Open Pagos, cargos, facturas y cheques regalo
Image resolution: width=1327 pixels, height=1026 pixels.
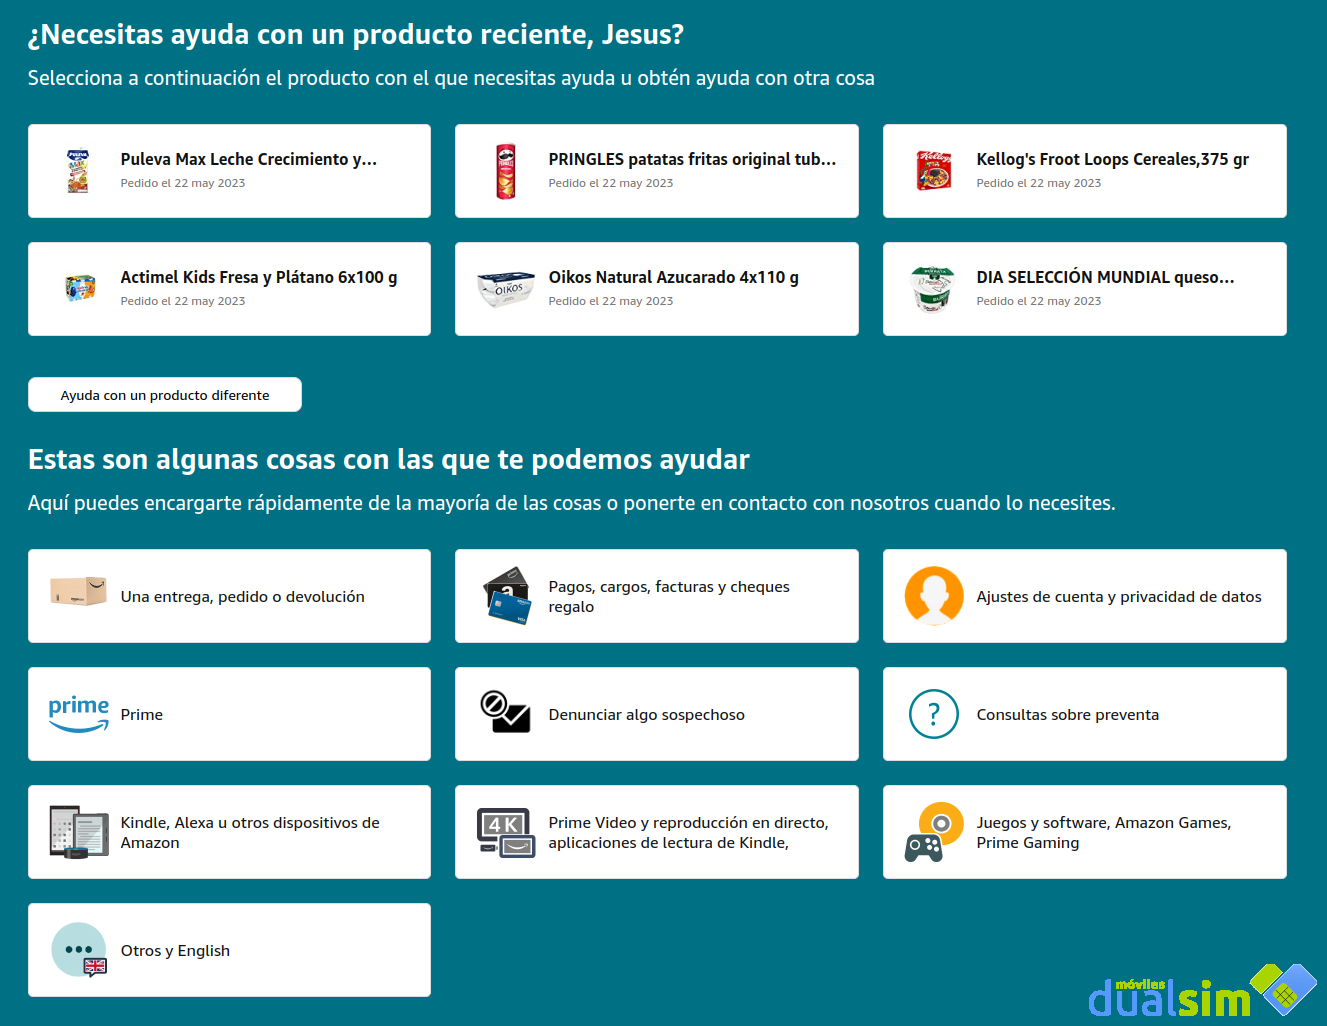point(657,595)
